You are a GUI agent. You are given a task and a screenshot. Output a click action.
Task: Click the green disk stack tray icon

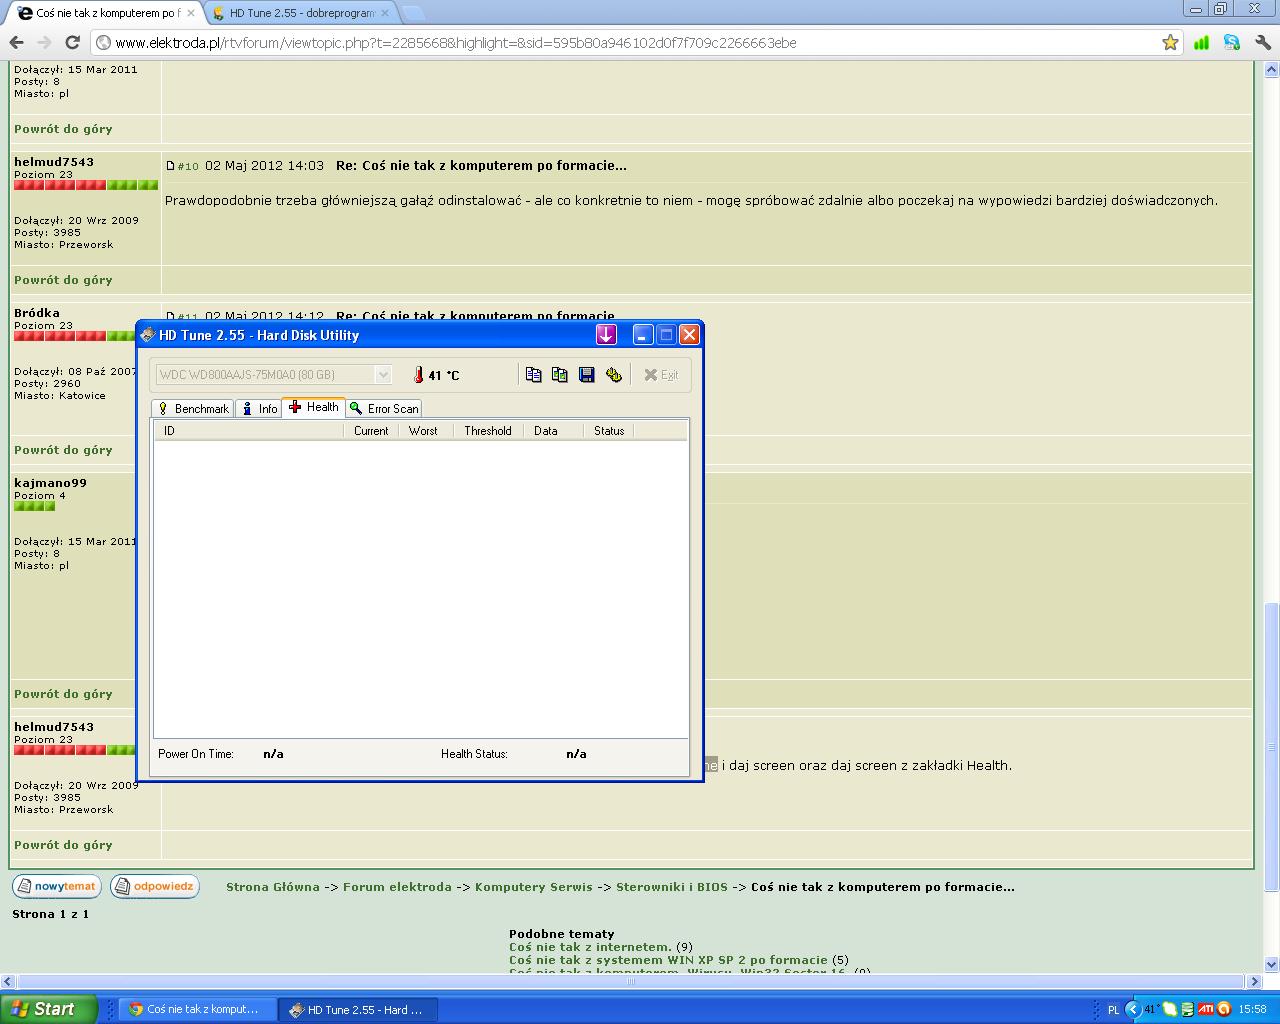(x=1188, y=1010)
